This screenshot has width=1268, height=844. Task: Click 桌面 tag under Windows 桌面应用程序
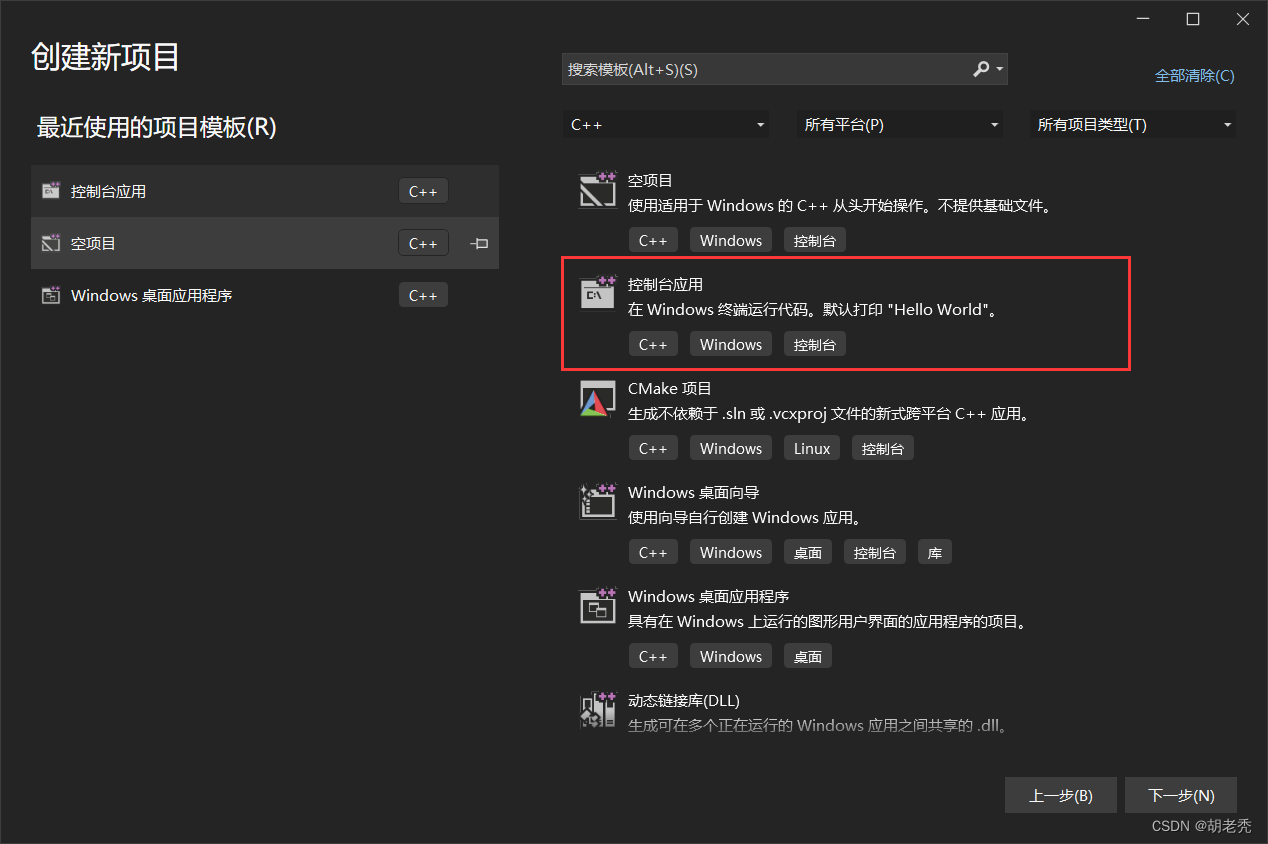808,656
